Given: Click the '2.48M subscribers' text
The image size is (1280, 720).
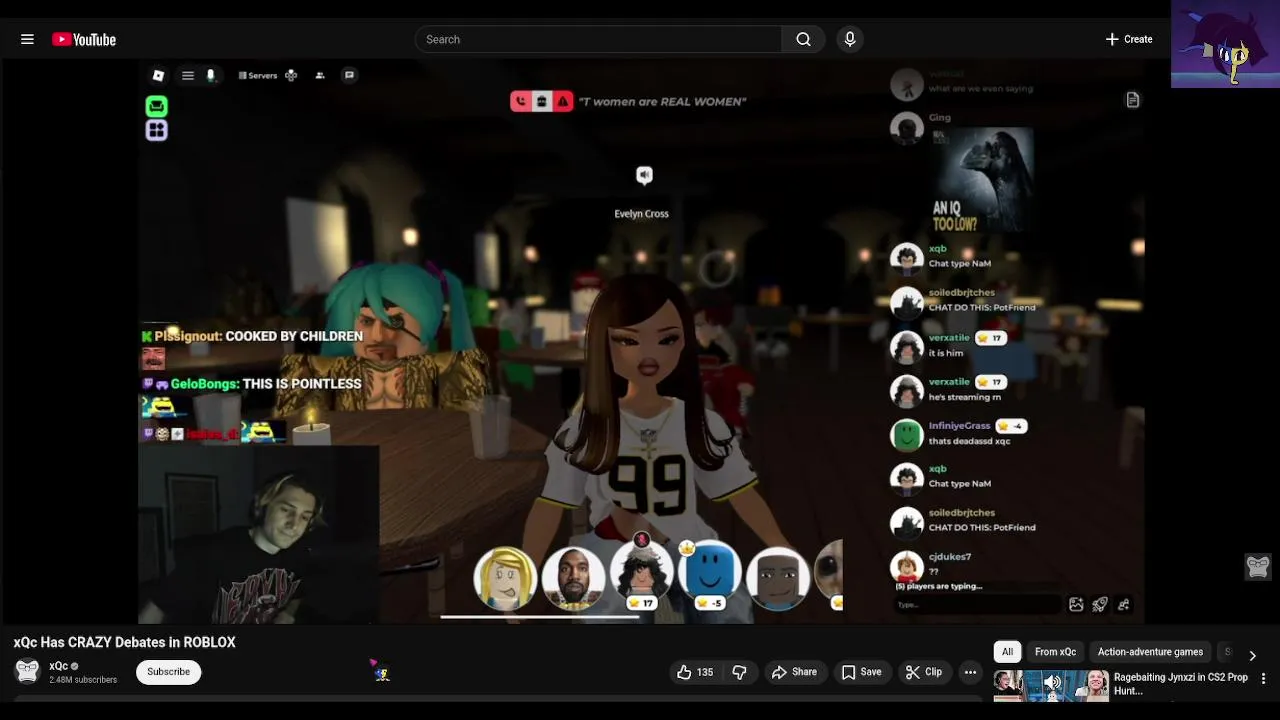Looking at the screenshot, I should [x=83, y=680].
